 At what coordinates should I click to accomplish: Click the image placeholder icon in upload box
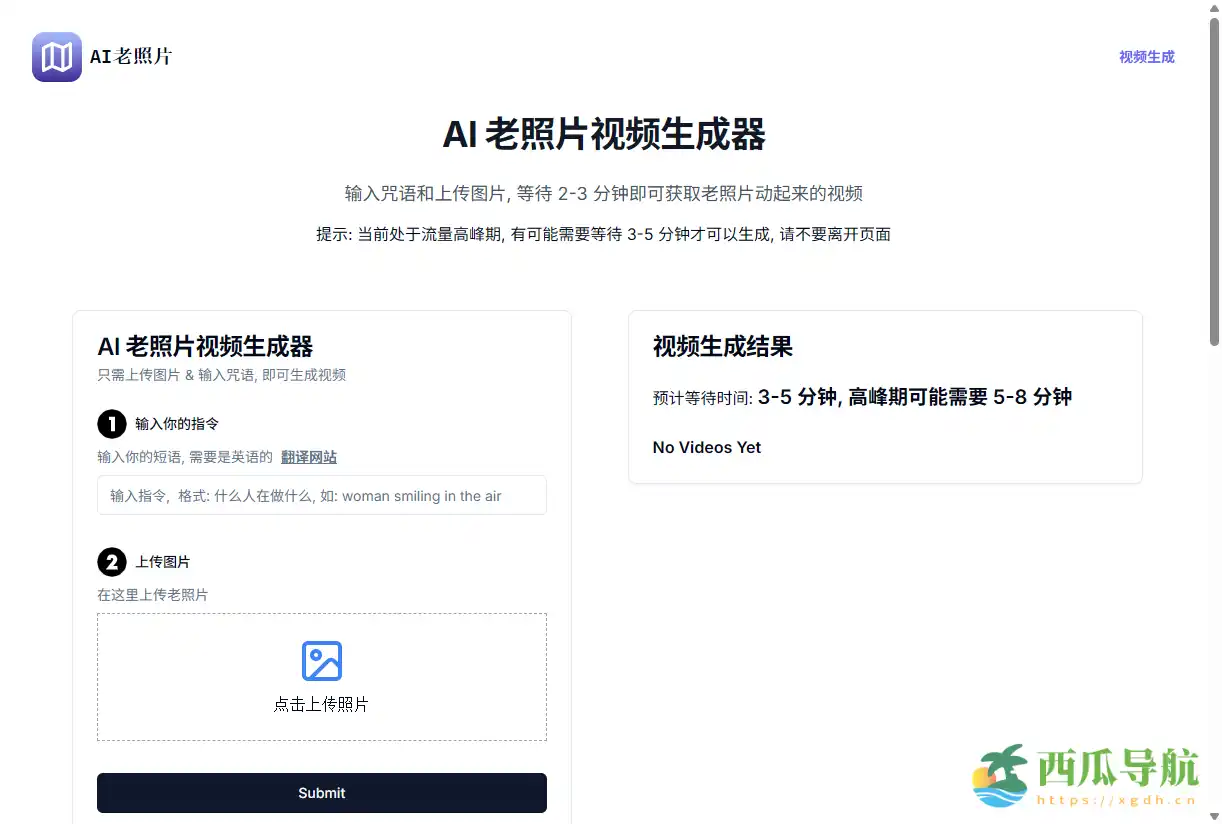coord(321,660)
